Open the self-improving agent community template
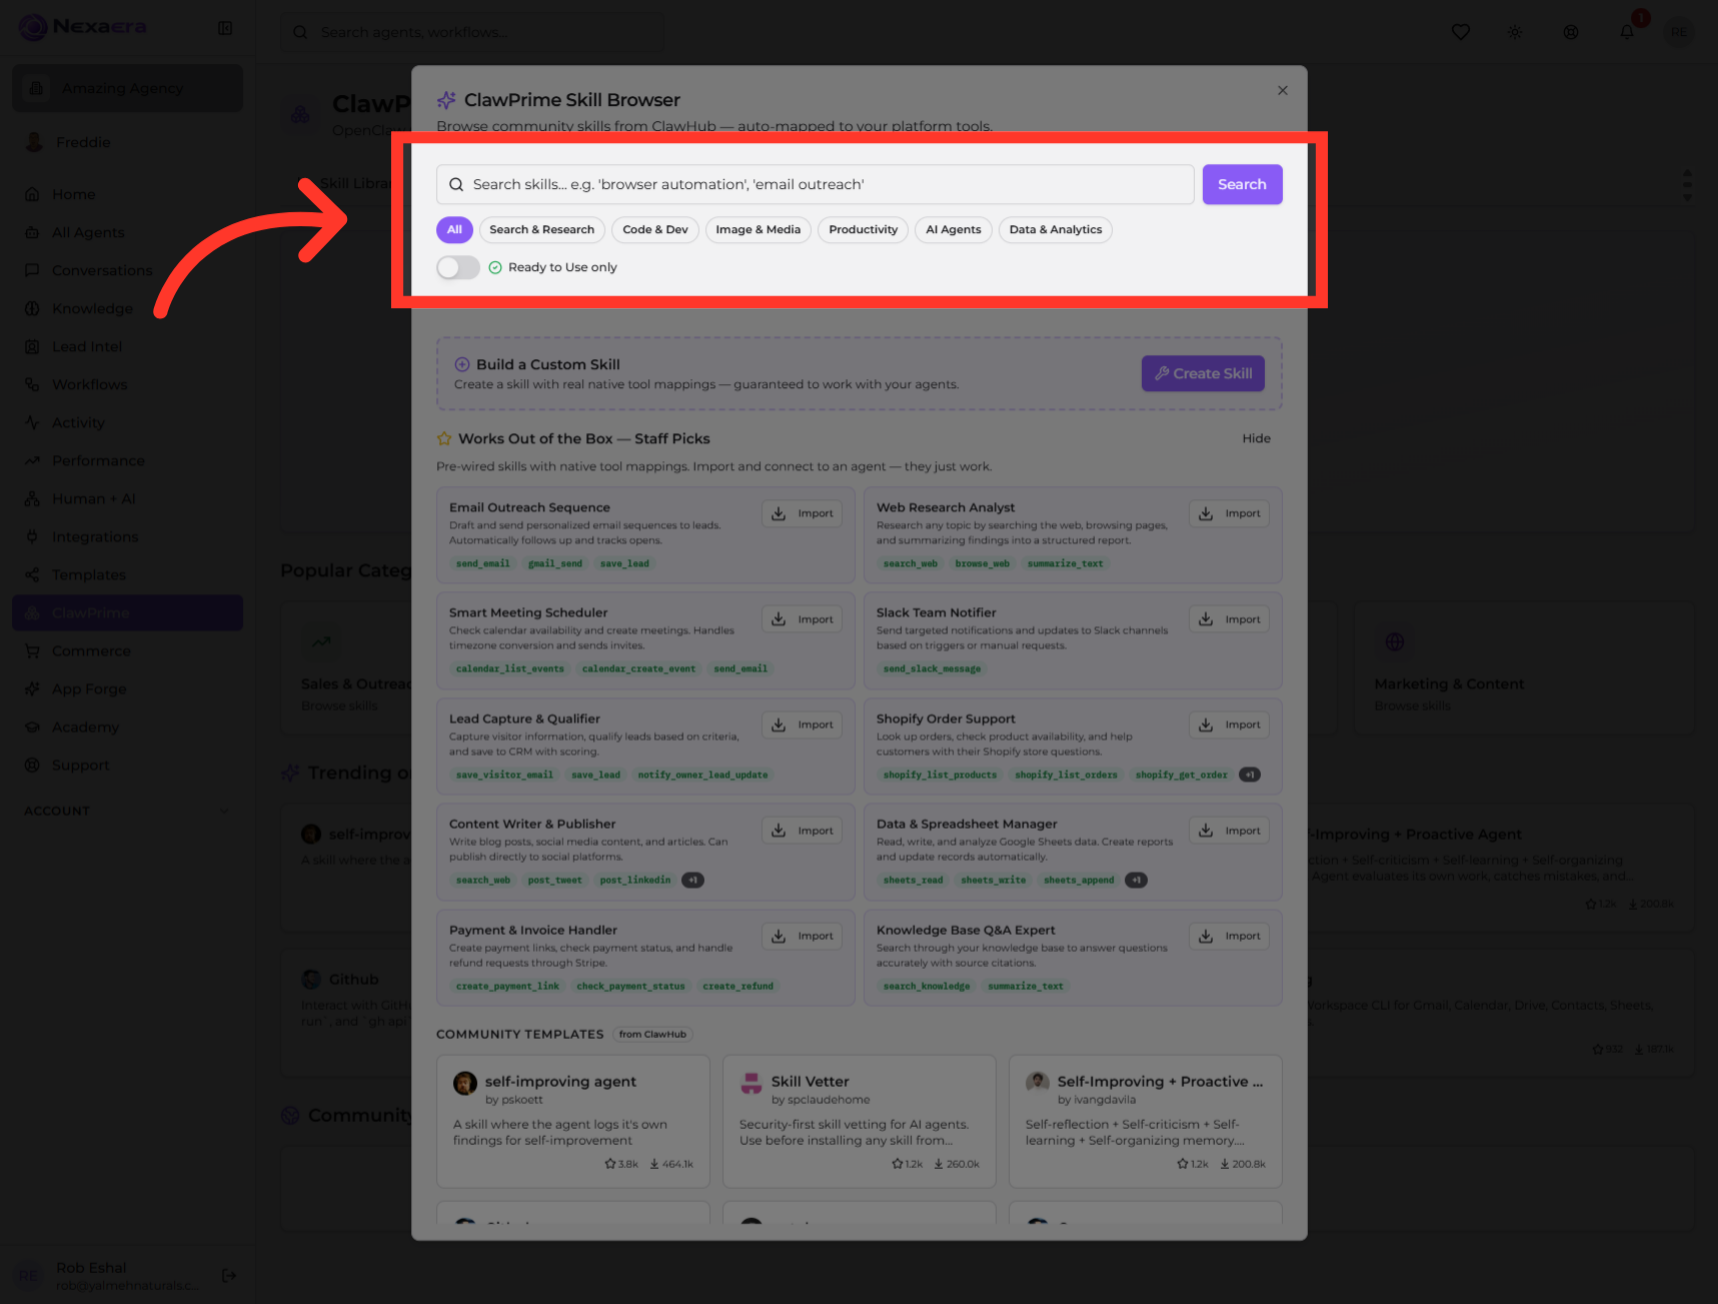 (573, 1121)
